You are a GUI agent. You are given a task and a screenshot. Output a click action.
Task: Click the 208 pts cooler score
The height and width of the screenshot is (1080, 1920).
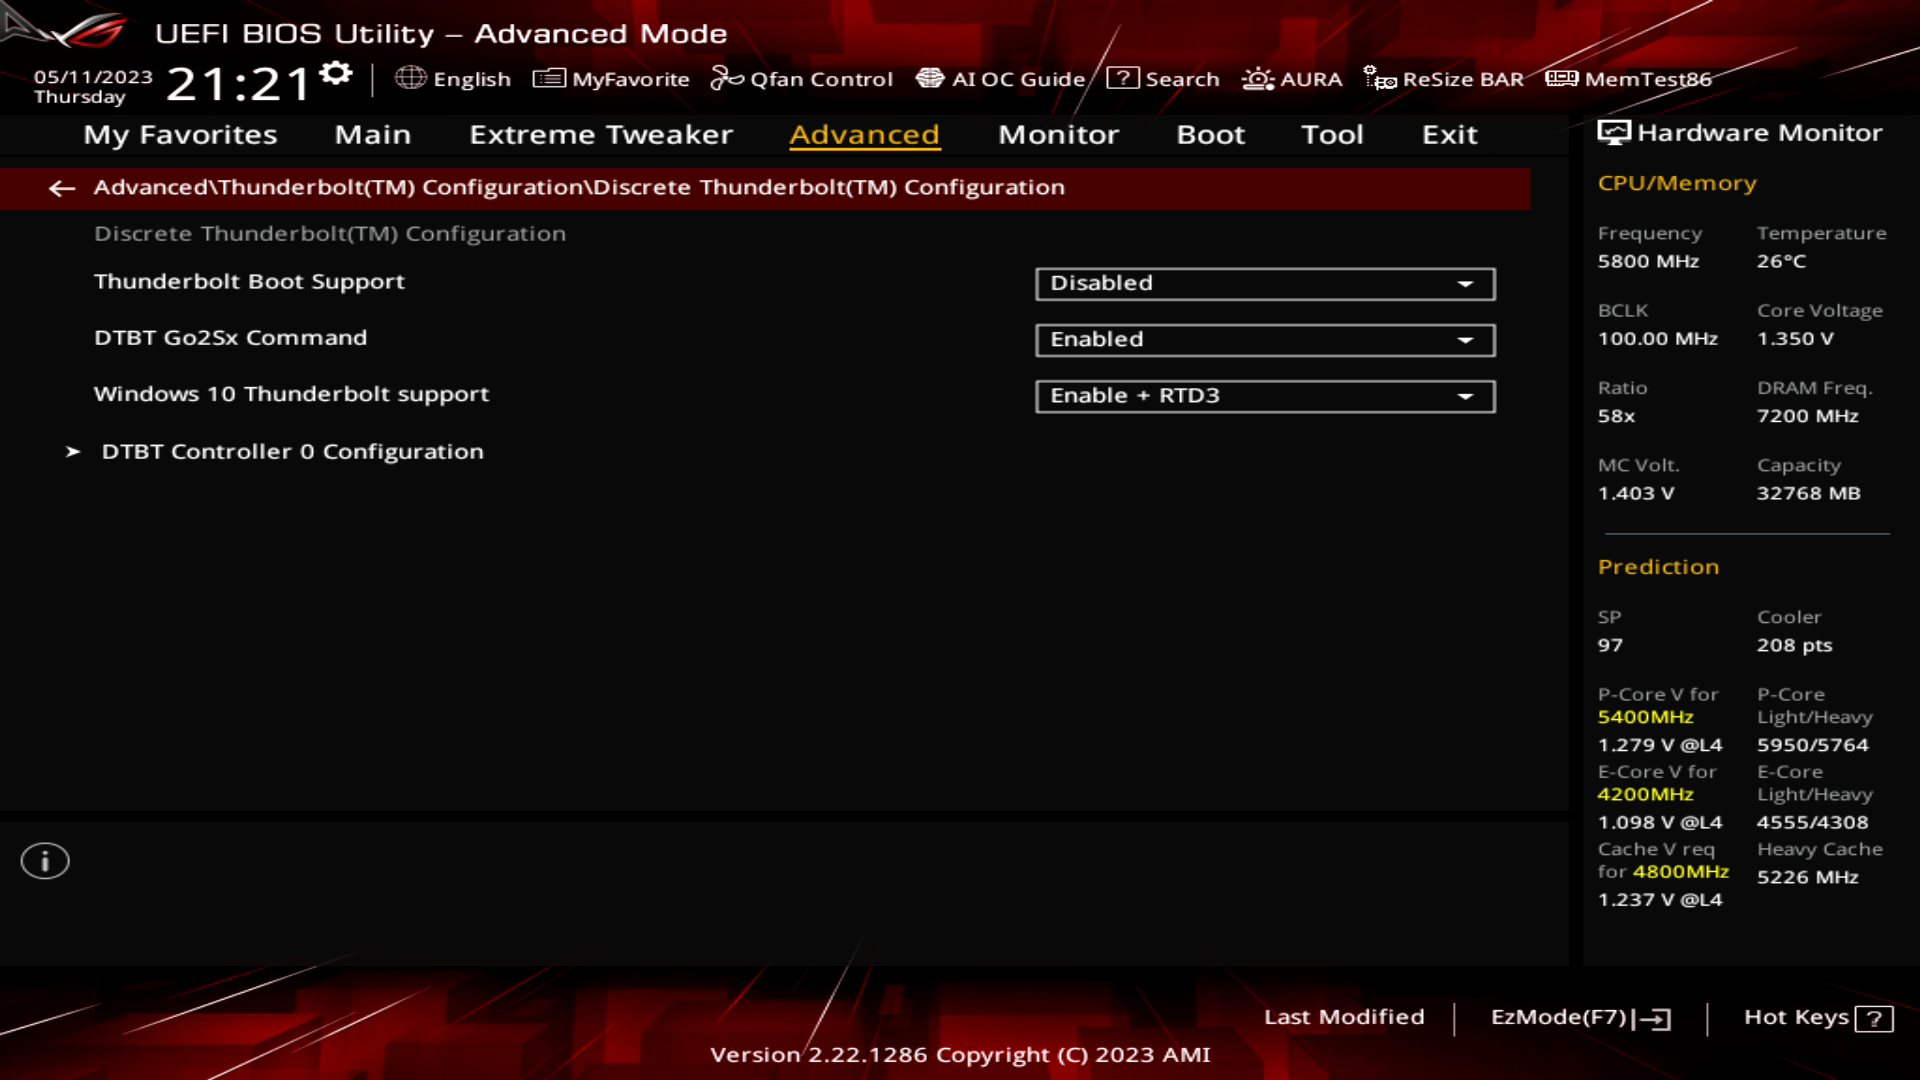click(x=1794, y=646)
